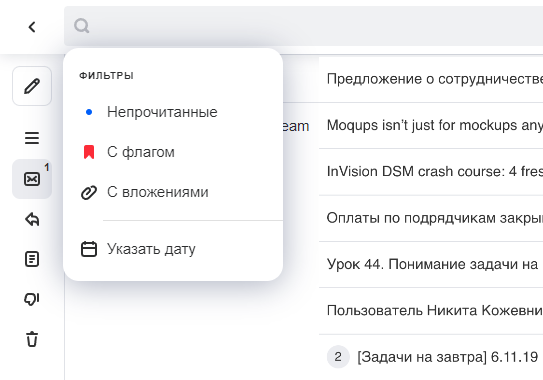Click the search magnifier icon
The image size is (543, 380).
click(82, 26)
